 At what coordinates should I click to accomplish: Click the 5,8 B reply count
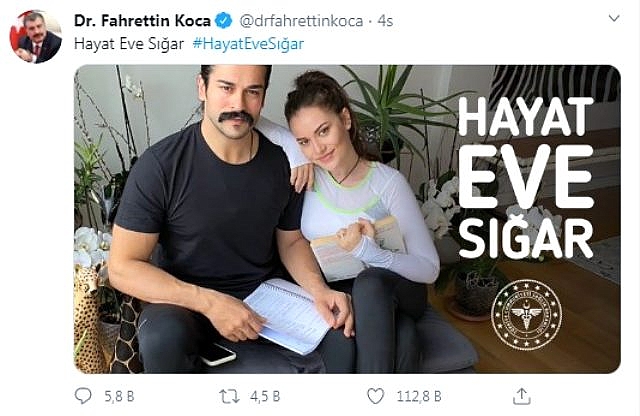(117, 396)
